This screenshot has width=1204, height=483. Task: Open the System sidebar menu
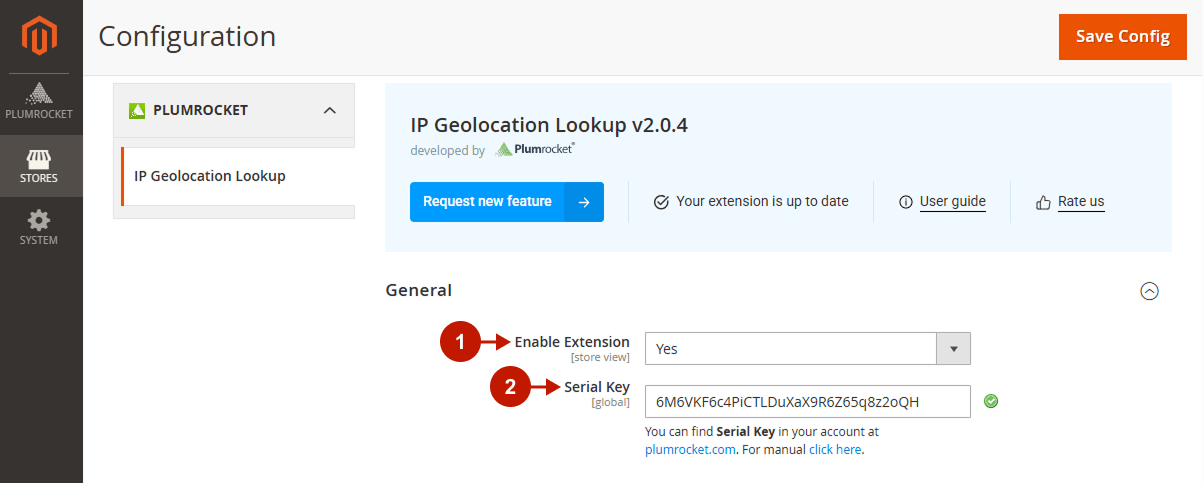point(41,227)
